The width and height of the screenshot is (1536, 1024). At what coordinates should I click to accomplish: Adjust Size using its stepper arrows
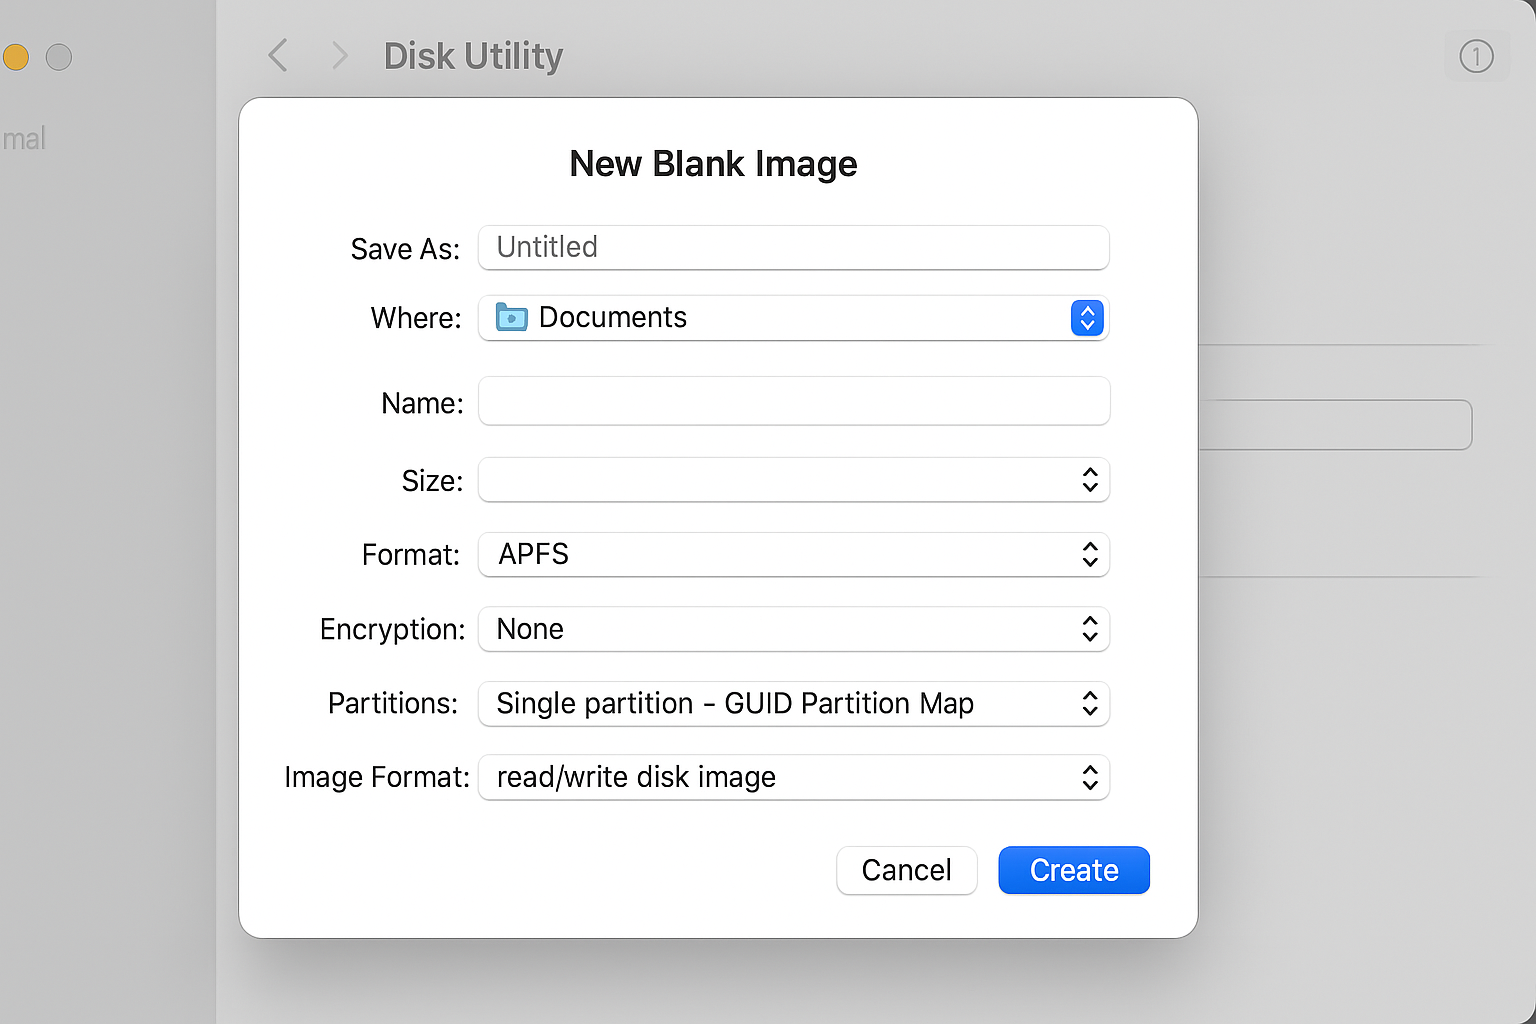tap(1090, 480)
